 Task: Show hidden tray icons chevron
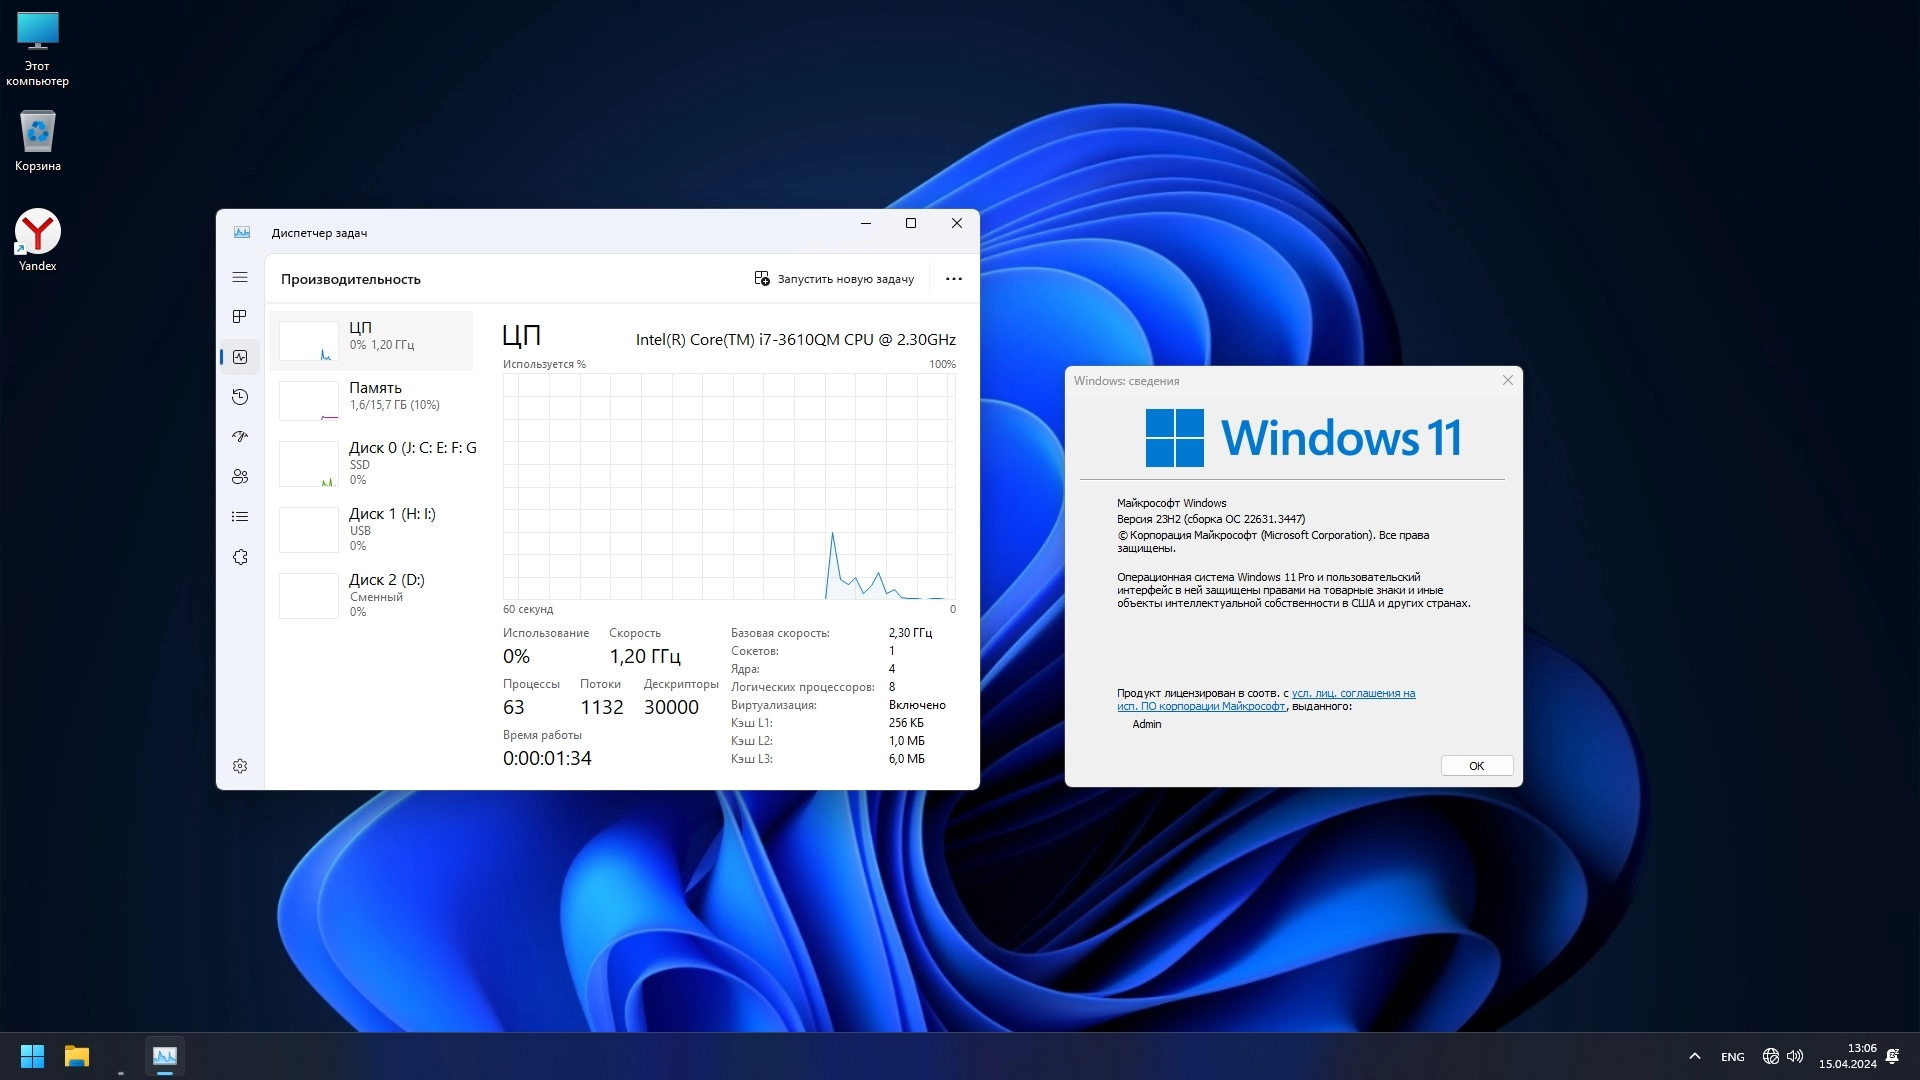1694,1056
